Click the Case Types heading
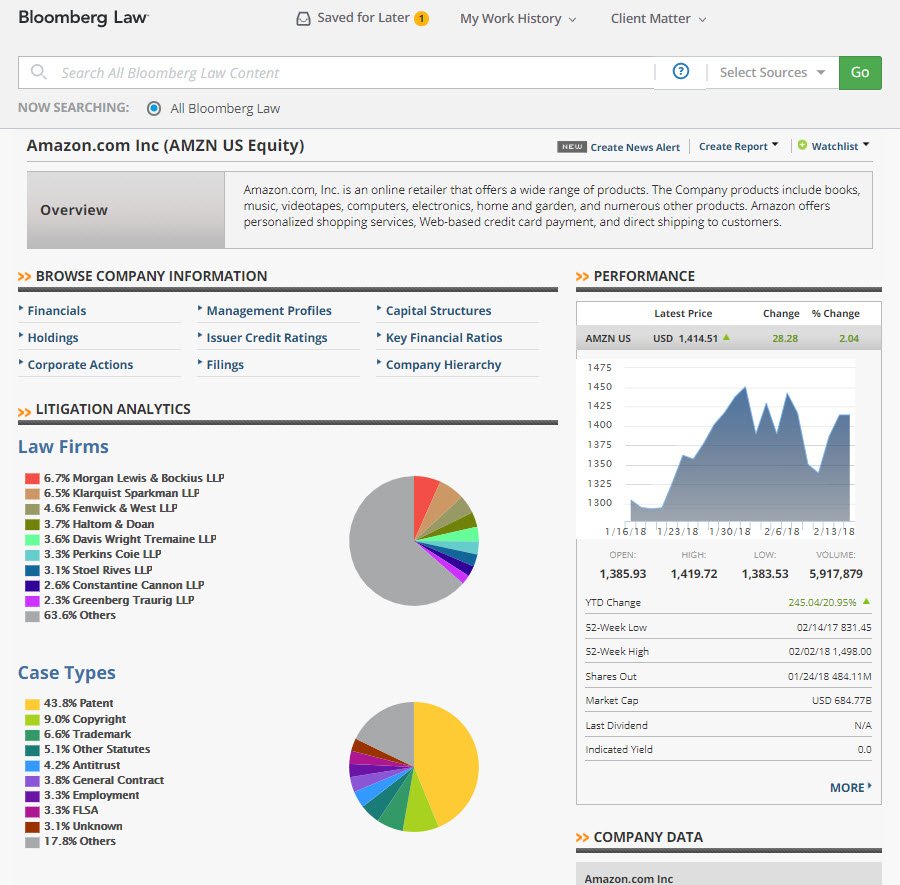 click(67, 673)
